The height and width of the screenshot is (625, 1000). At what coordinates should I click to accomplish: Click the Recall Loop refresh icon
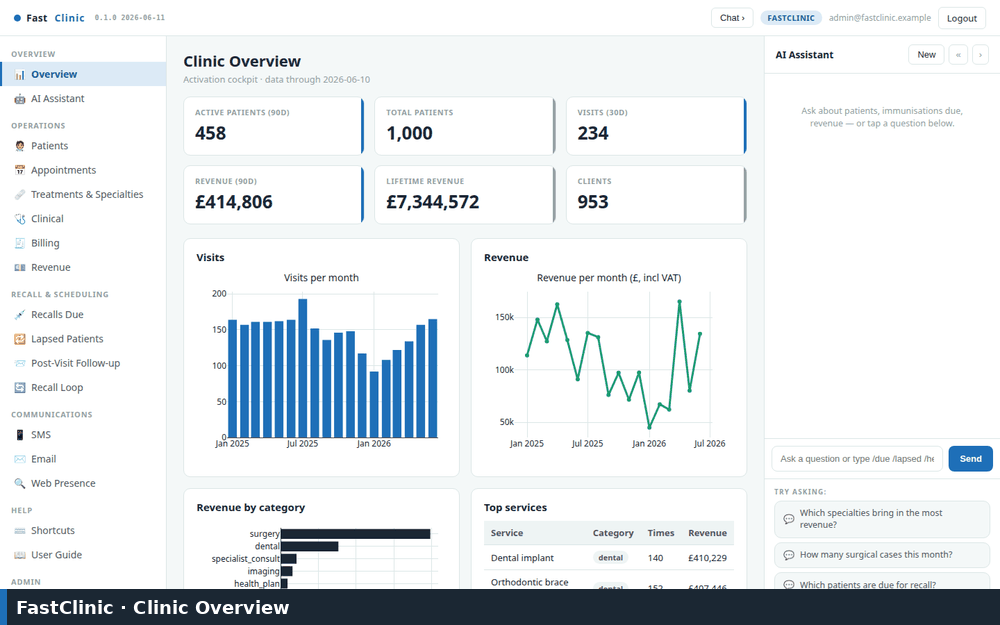tap(20, 387)
